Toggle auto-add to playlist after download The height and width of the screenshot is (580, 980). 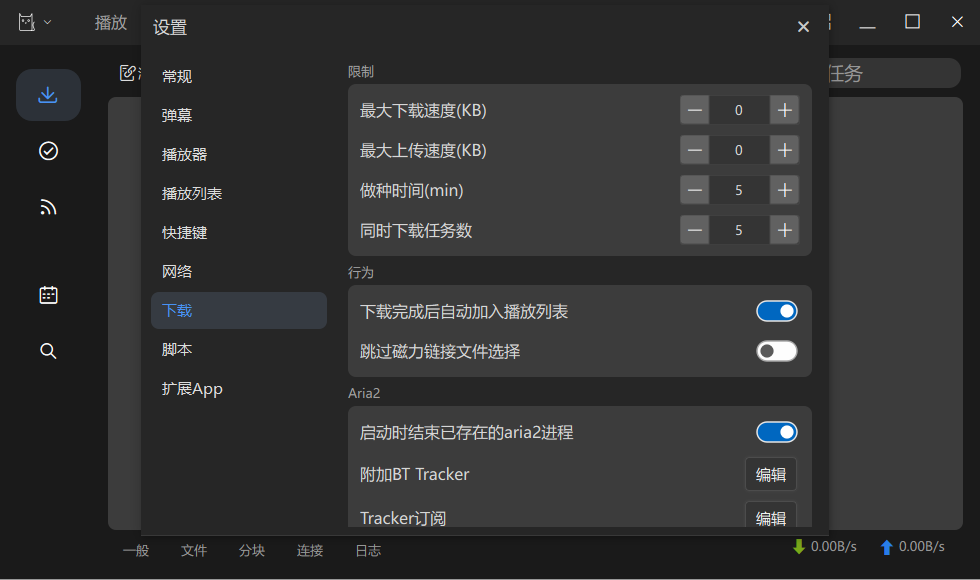(x=777, y=311)
